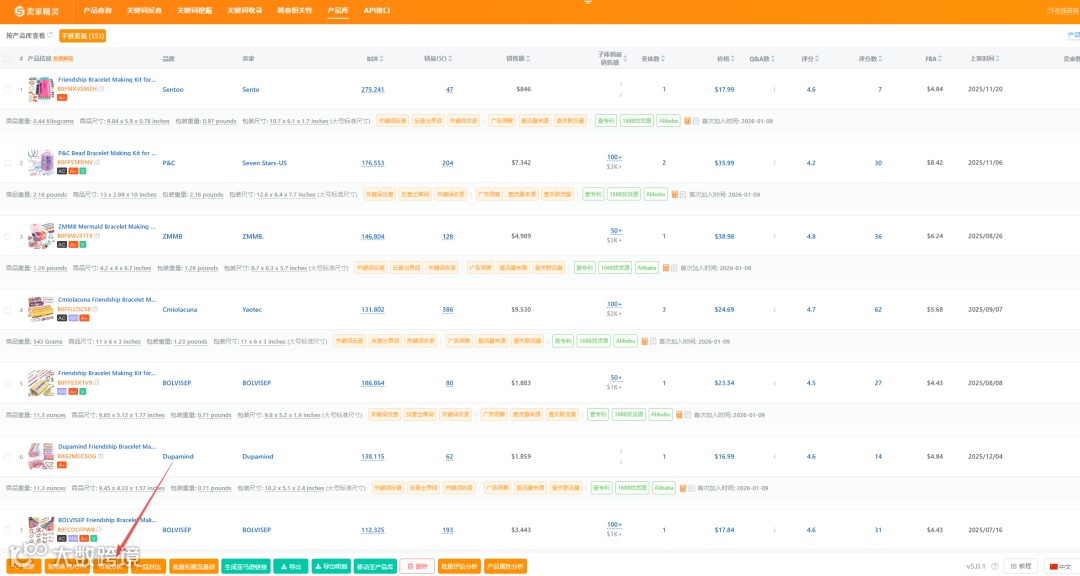This screenshot has height=576, width=1080.
Task: Open note icon in Dupamind detail row
Action: click(691, 488)
